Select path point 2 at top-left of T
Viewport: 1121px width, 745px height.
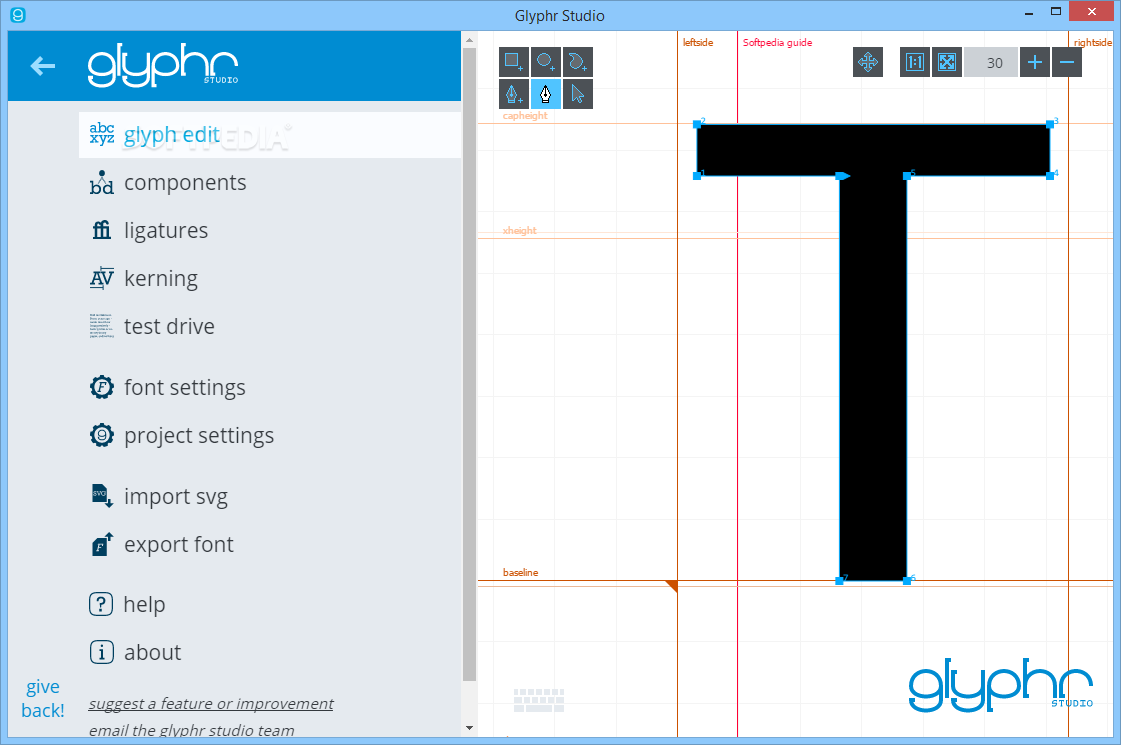[x=697, y=124]
